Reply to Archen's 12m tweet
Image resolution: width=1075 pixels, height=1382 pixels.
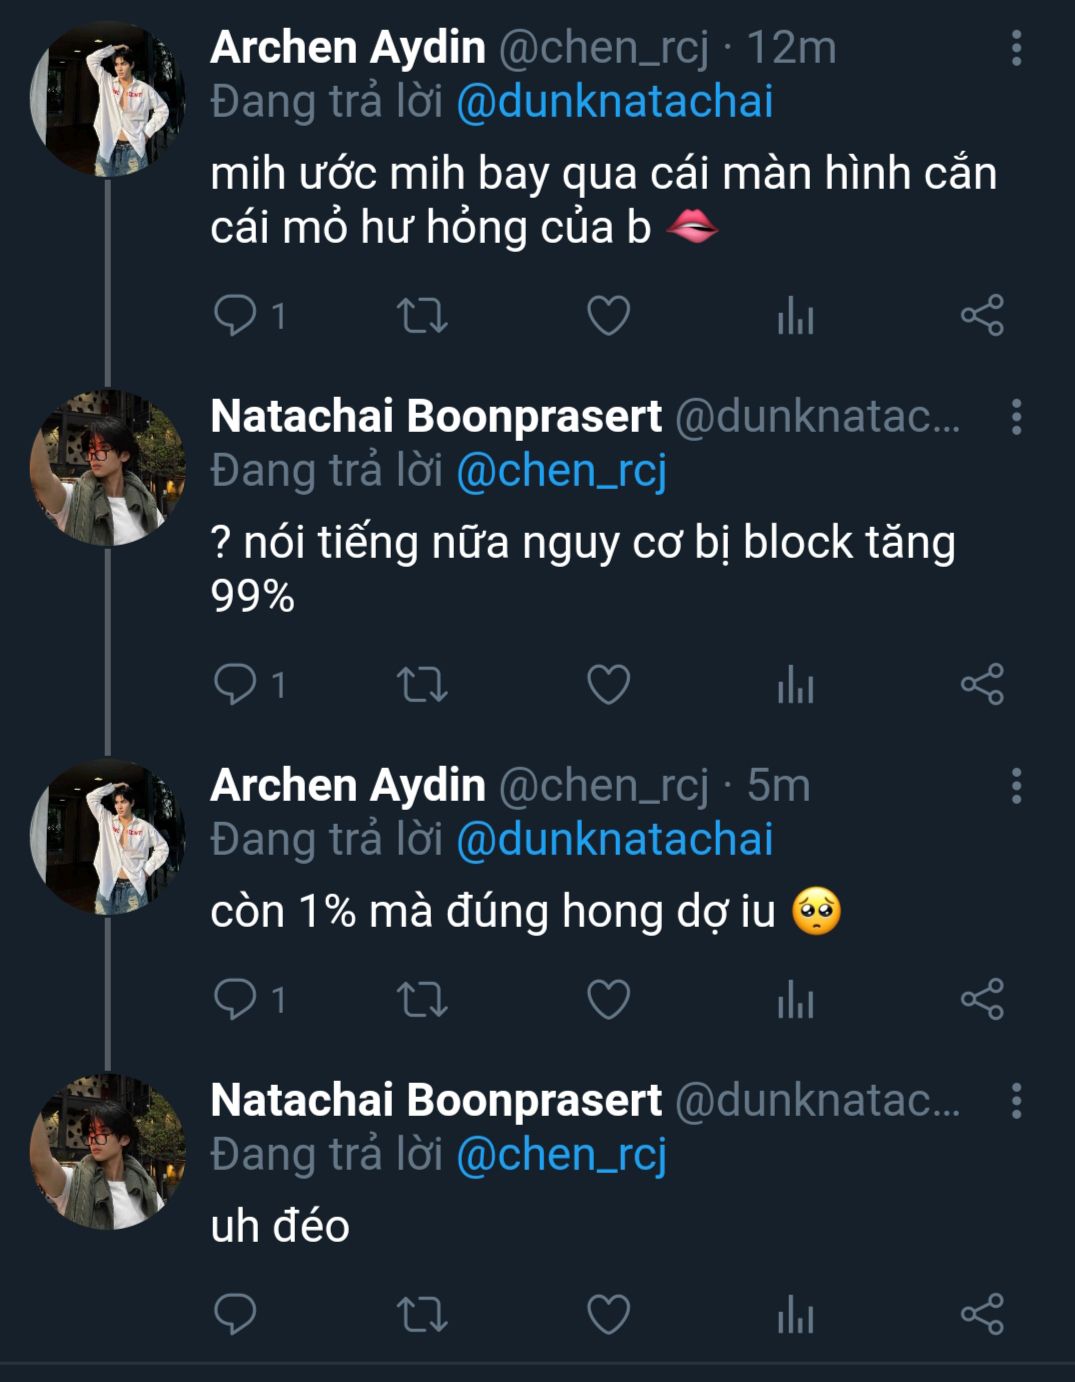[235, 316]
